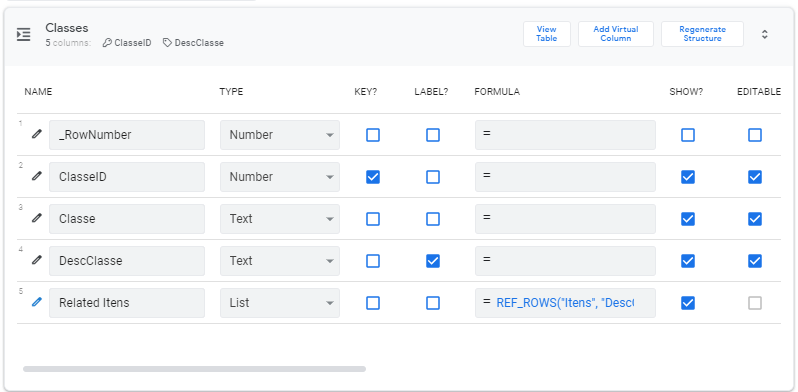
Task: Open type dropdown for ClasseID
Action: click(280, 177)
